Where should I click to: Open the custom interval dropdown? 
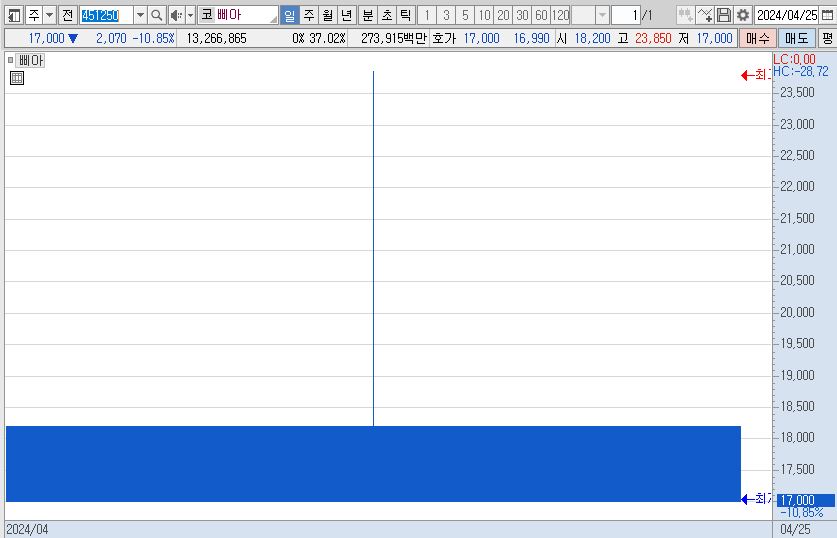point(602,15)
